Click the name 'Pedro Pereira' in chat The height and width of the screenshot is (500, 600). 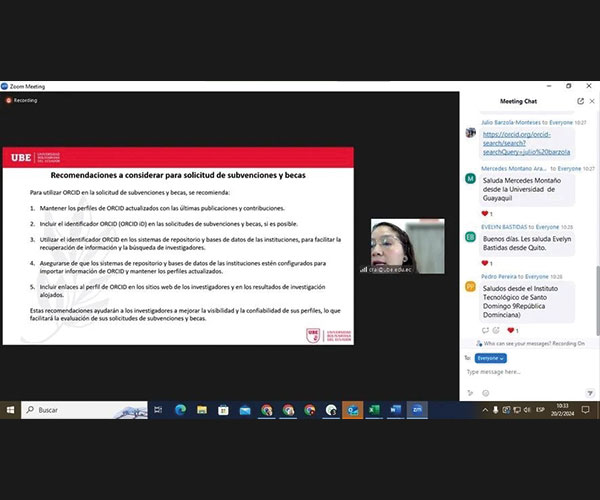pos(499,277)
